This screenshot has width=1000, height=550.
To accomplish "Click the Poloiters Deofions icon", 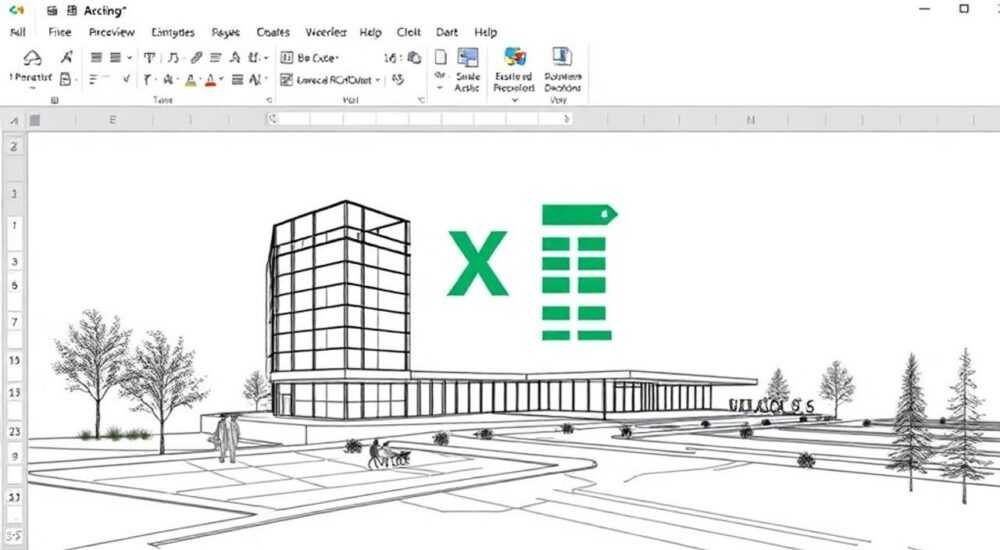I will (562, 56).
